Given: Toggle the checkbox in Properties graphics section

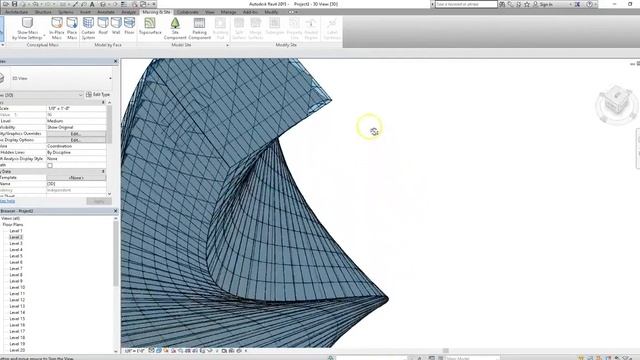Looking at the screenshot, I should (50, 165).
